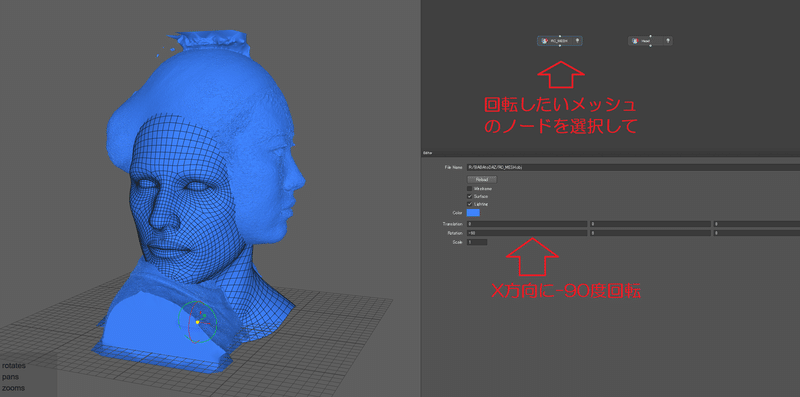The height and width of the screenshot is (397, 800).
Task: Select the RC_MESH node in graph
Action: (x=560, y=41)
